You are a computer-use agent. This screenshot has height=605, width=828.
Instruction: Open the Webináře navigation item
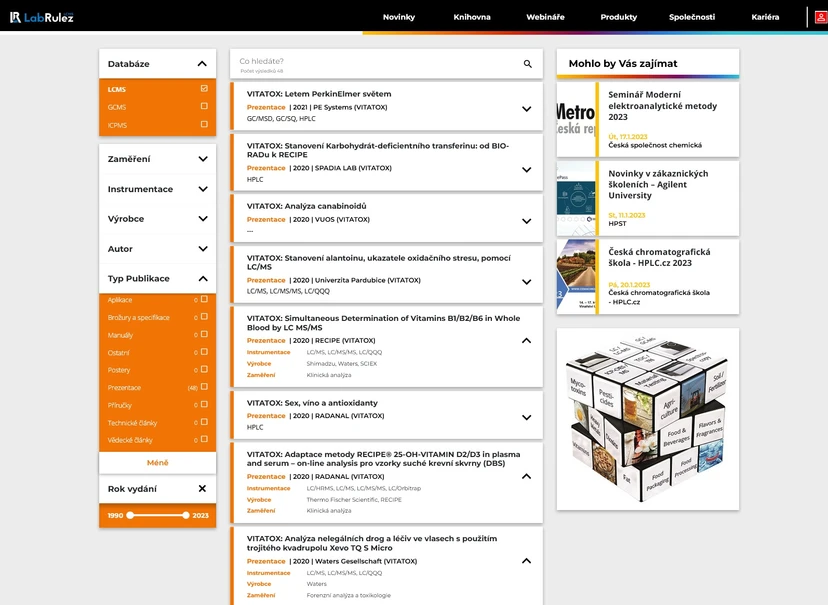pyautogui.click(x=545, y=17)
